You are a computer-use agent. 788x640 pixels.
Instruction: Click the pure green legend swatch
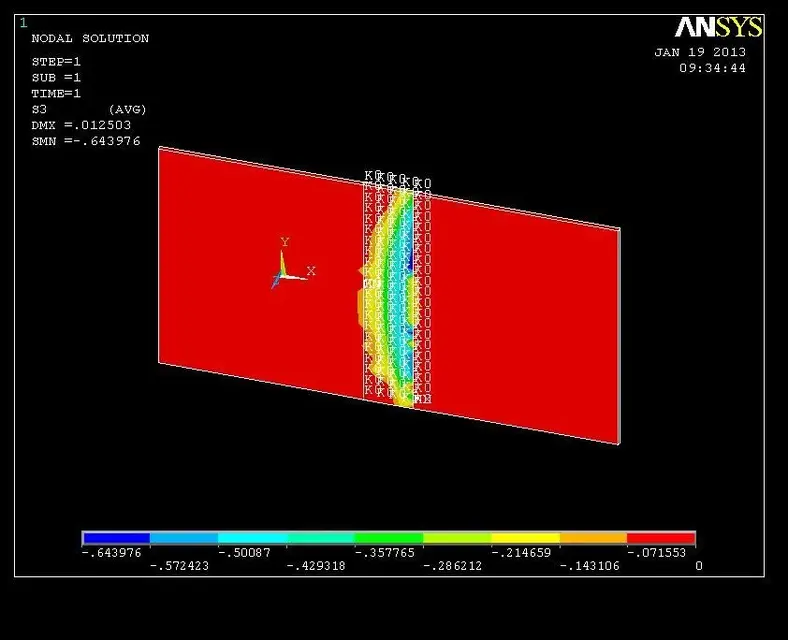pos(389,538)
